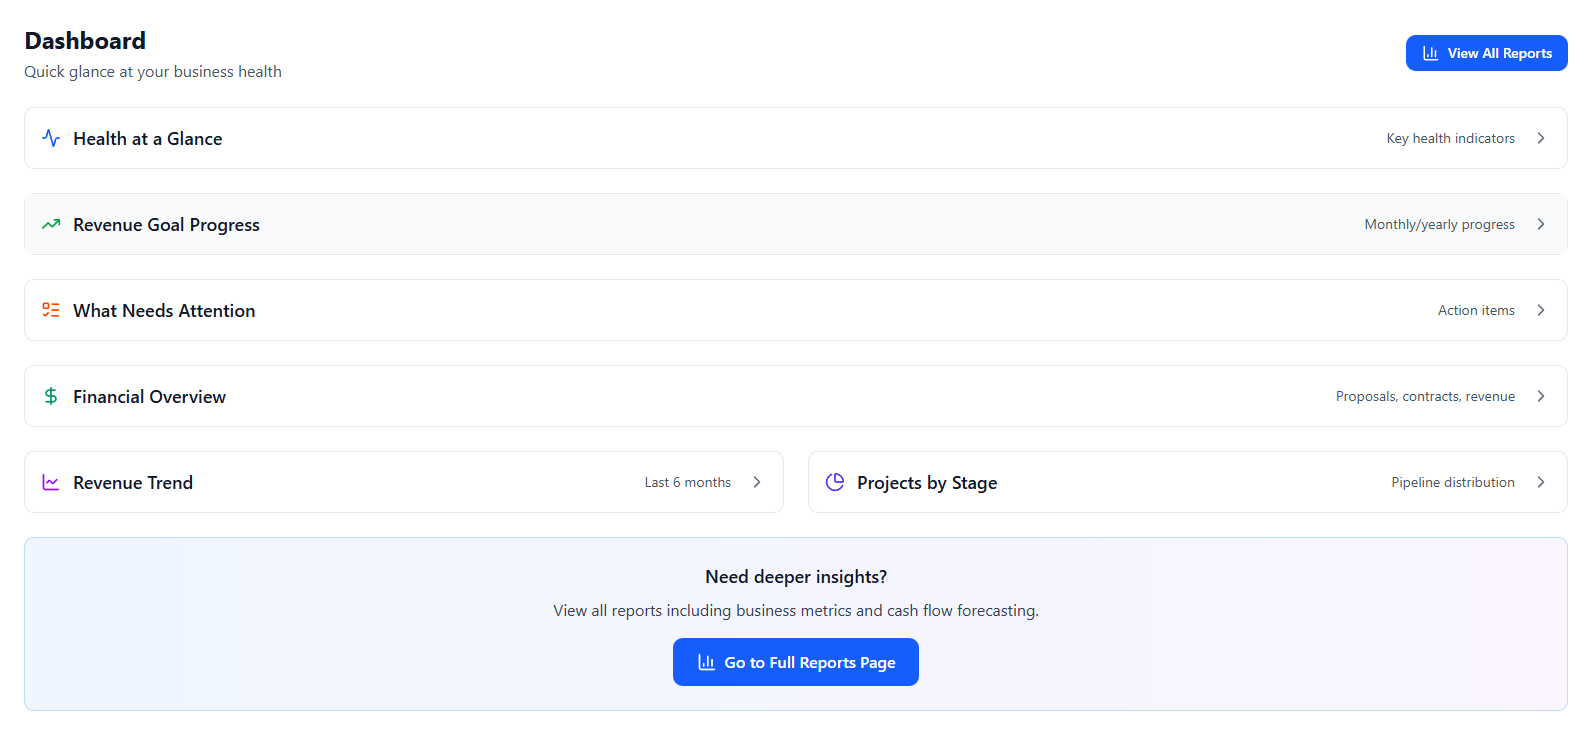This screenshot has height=751, width=1591.
Task: Expand Revenue Trend chevron next to Last 6 months
Action: pyautogui.click(x=757, y=482)
